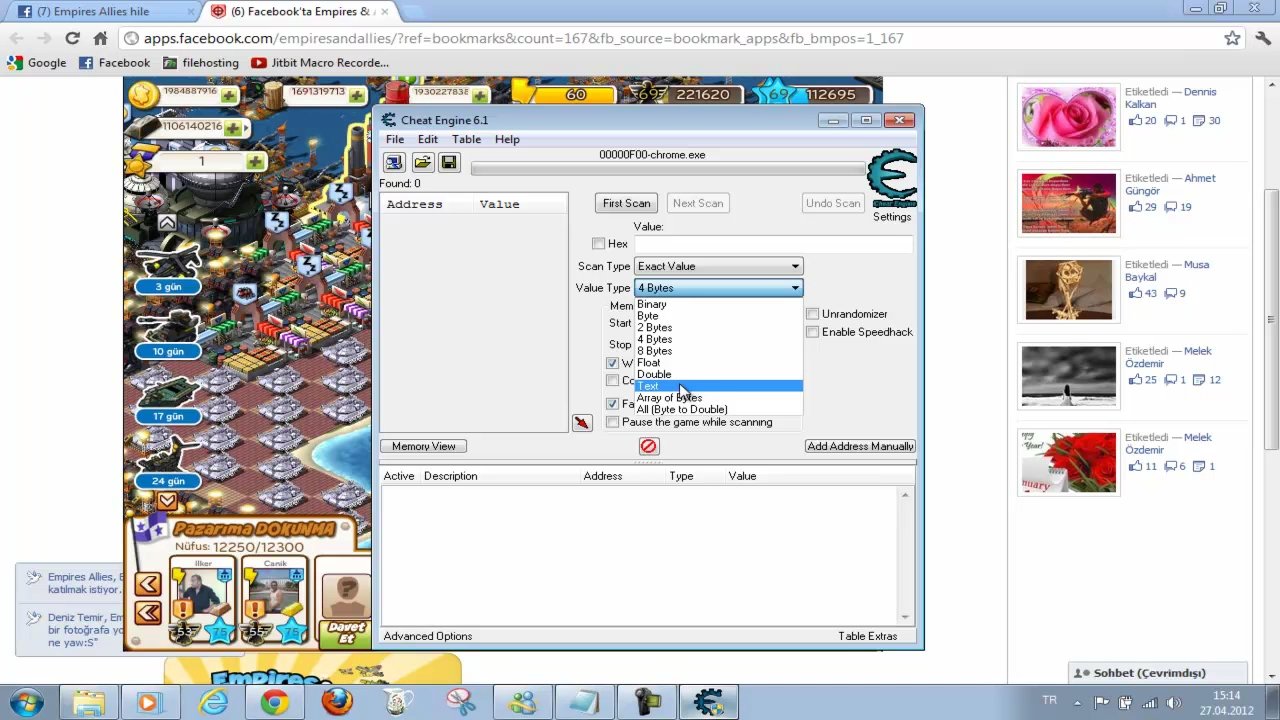
Task: Open Chrome wrench menu icon
Action: (1262, 38)
